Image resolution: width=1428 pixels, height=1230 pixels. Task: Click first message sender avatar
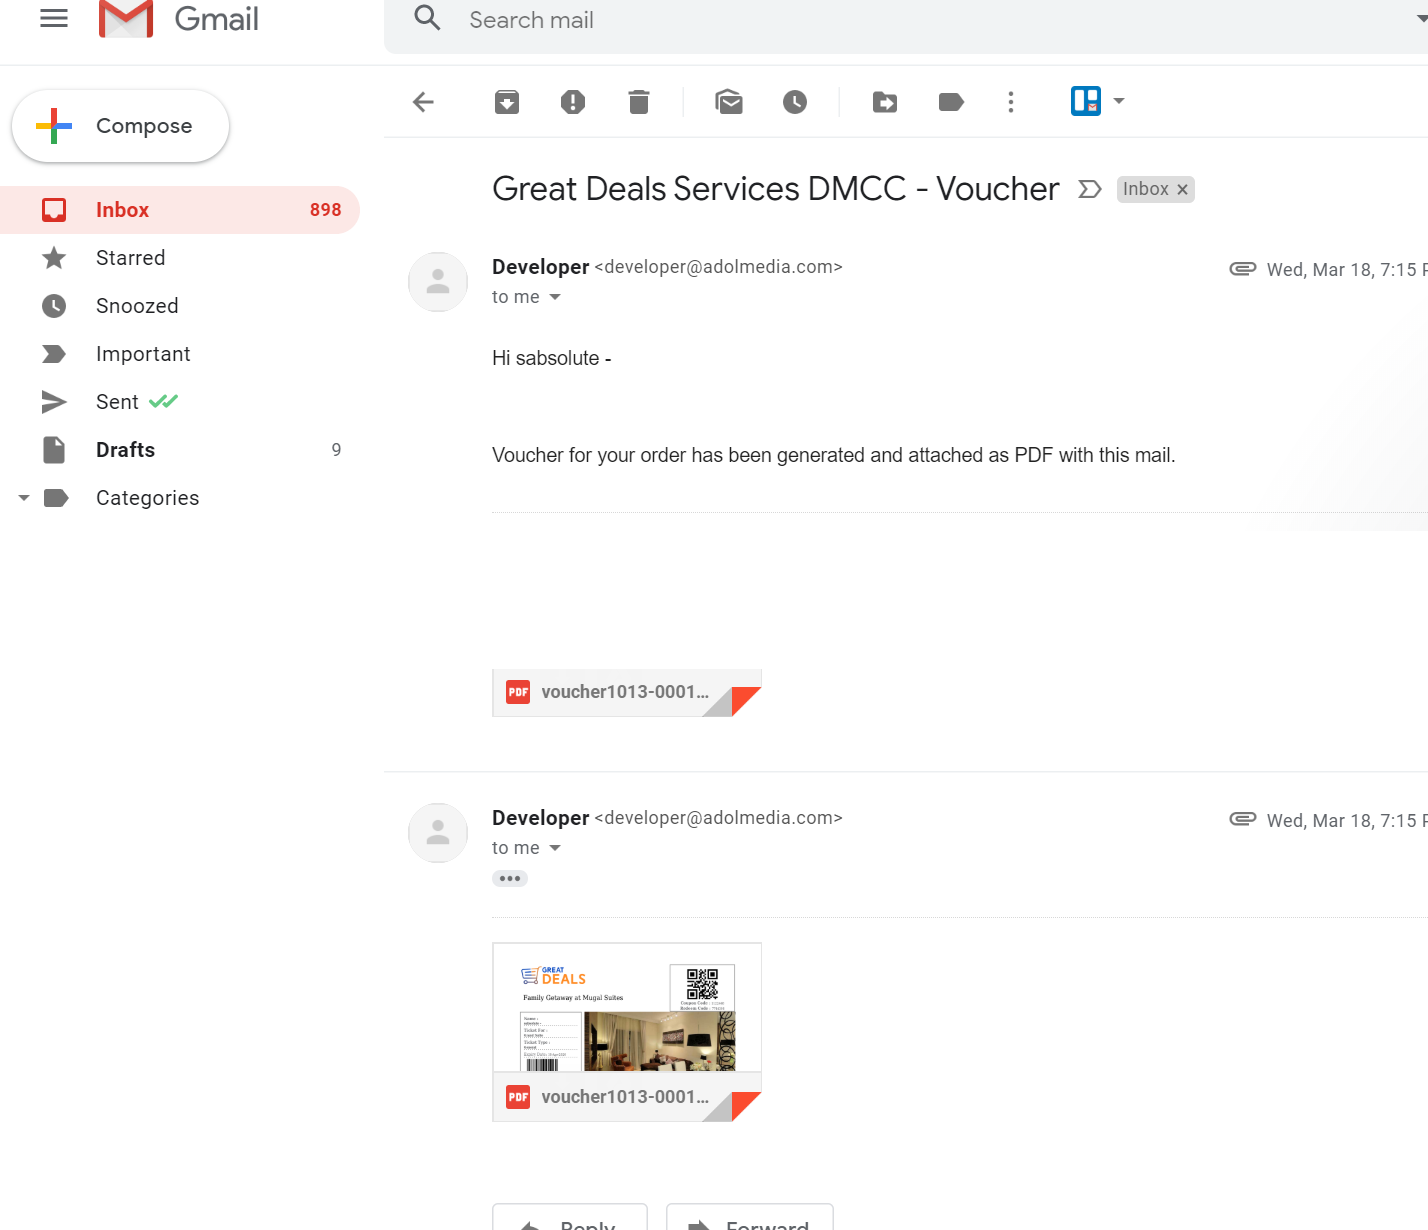click(x=438, y=282)
